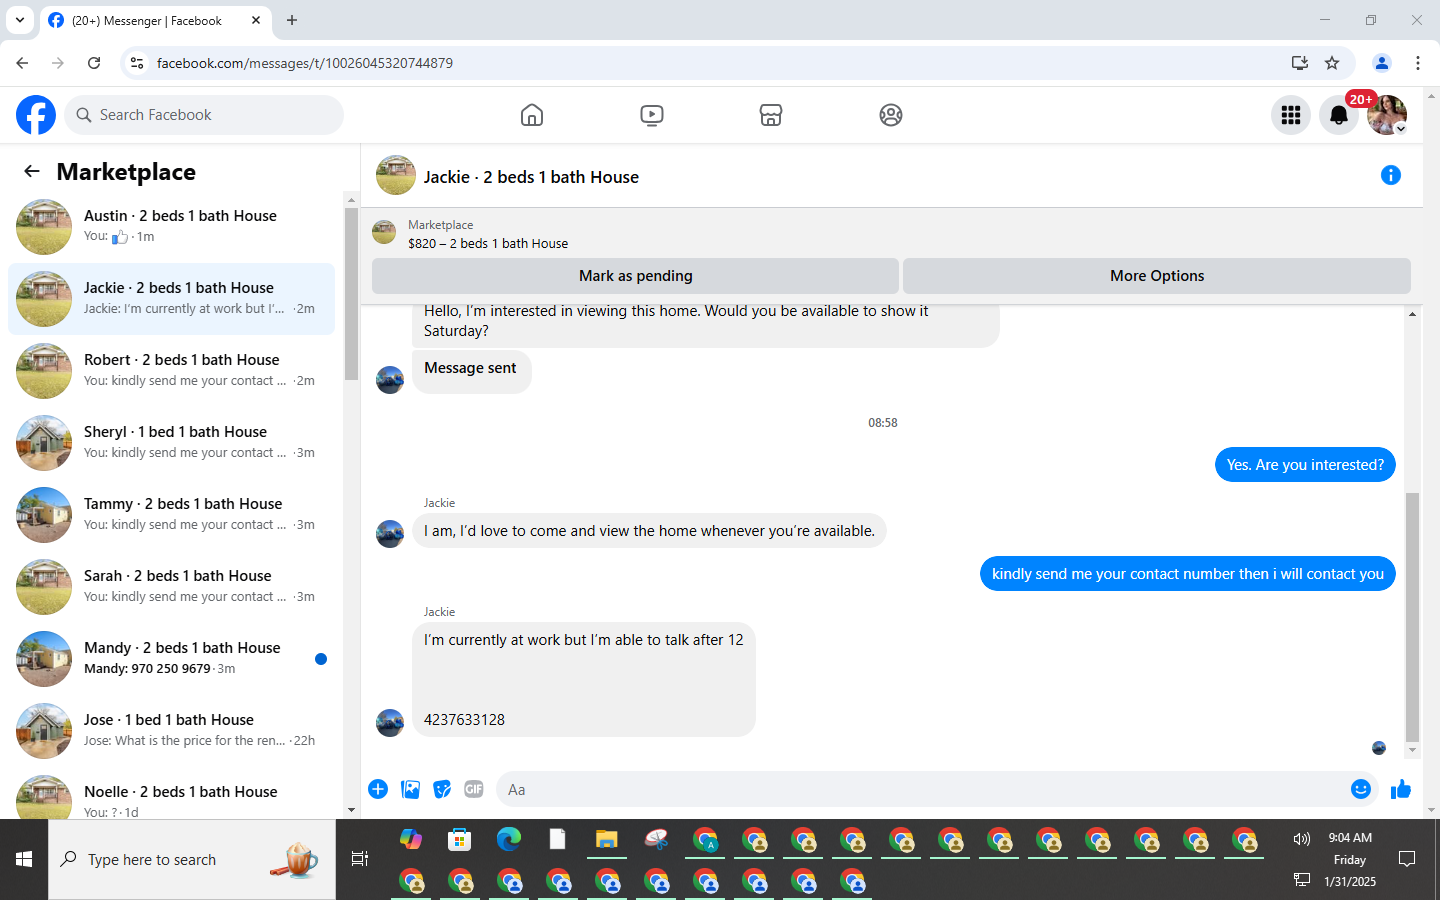The height and width of the screenshot is (900, 1440).
Task: Select the Messenger | Facebook browser tab
Action: pos(155,20)
